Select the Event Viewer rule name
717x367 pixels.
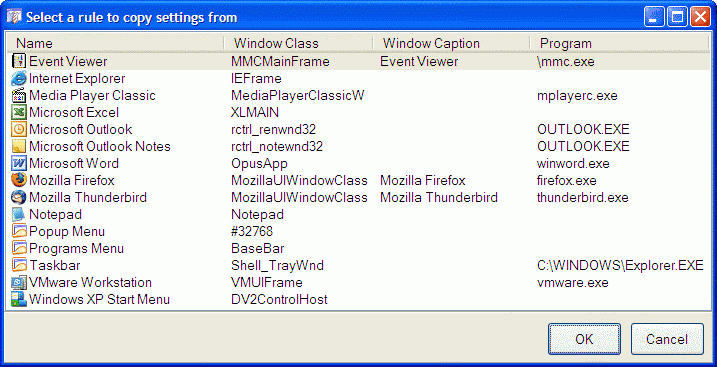(x=68, y=61)
